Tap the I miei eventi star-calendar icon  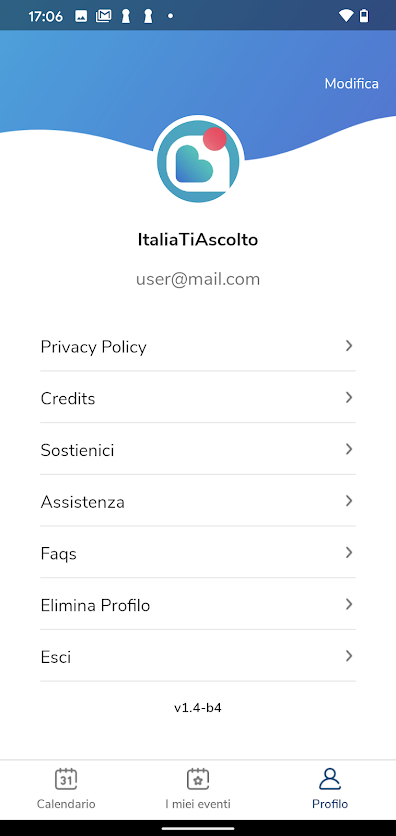click(x=198, y=779)
